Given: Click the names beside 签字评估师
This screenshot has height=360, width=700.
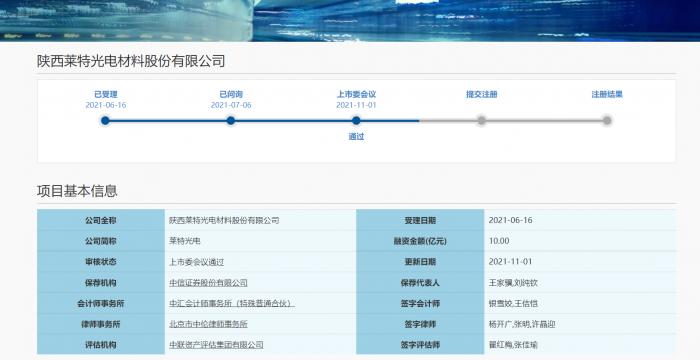Looking at the screenshot, I should click(513, 345).
